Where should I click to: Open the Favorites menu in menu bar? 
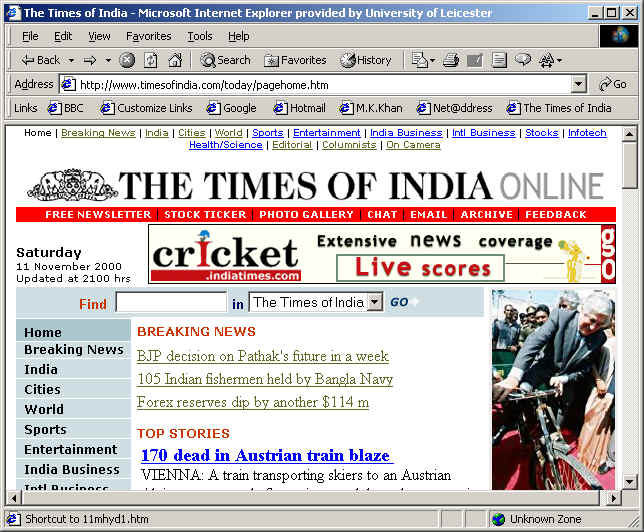click(149, 37)
